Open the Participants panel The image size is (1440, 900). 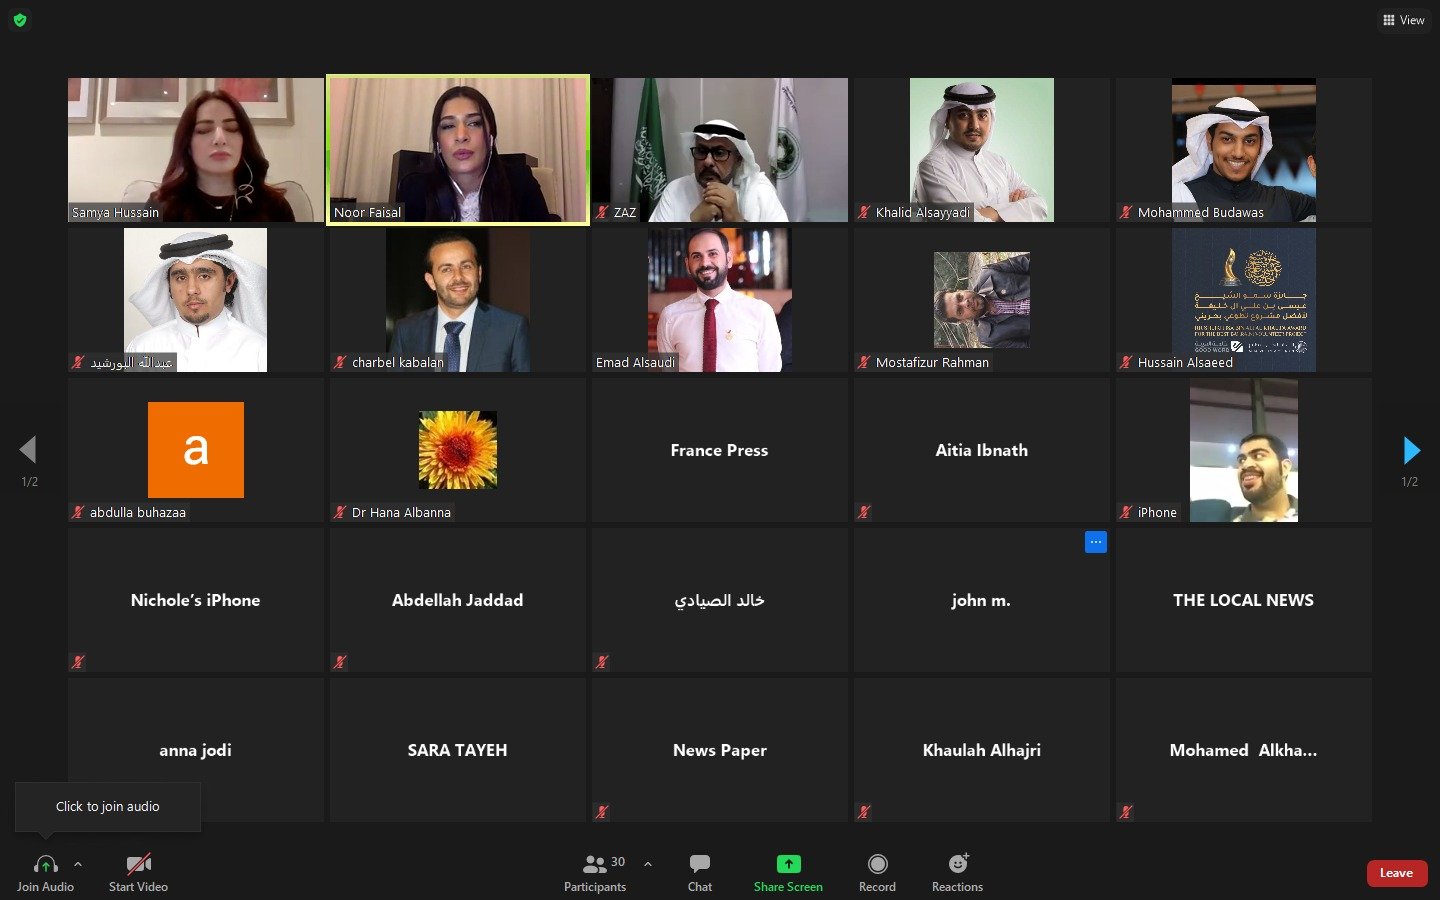[595, 871]
